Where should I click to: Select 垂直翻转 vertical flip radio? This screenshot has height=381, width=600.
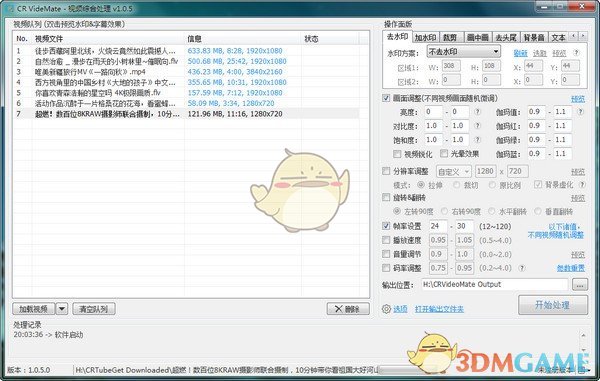538,211
